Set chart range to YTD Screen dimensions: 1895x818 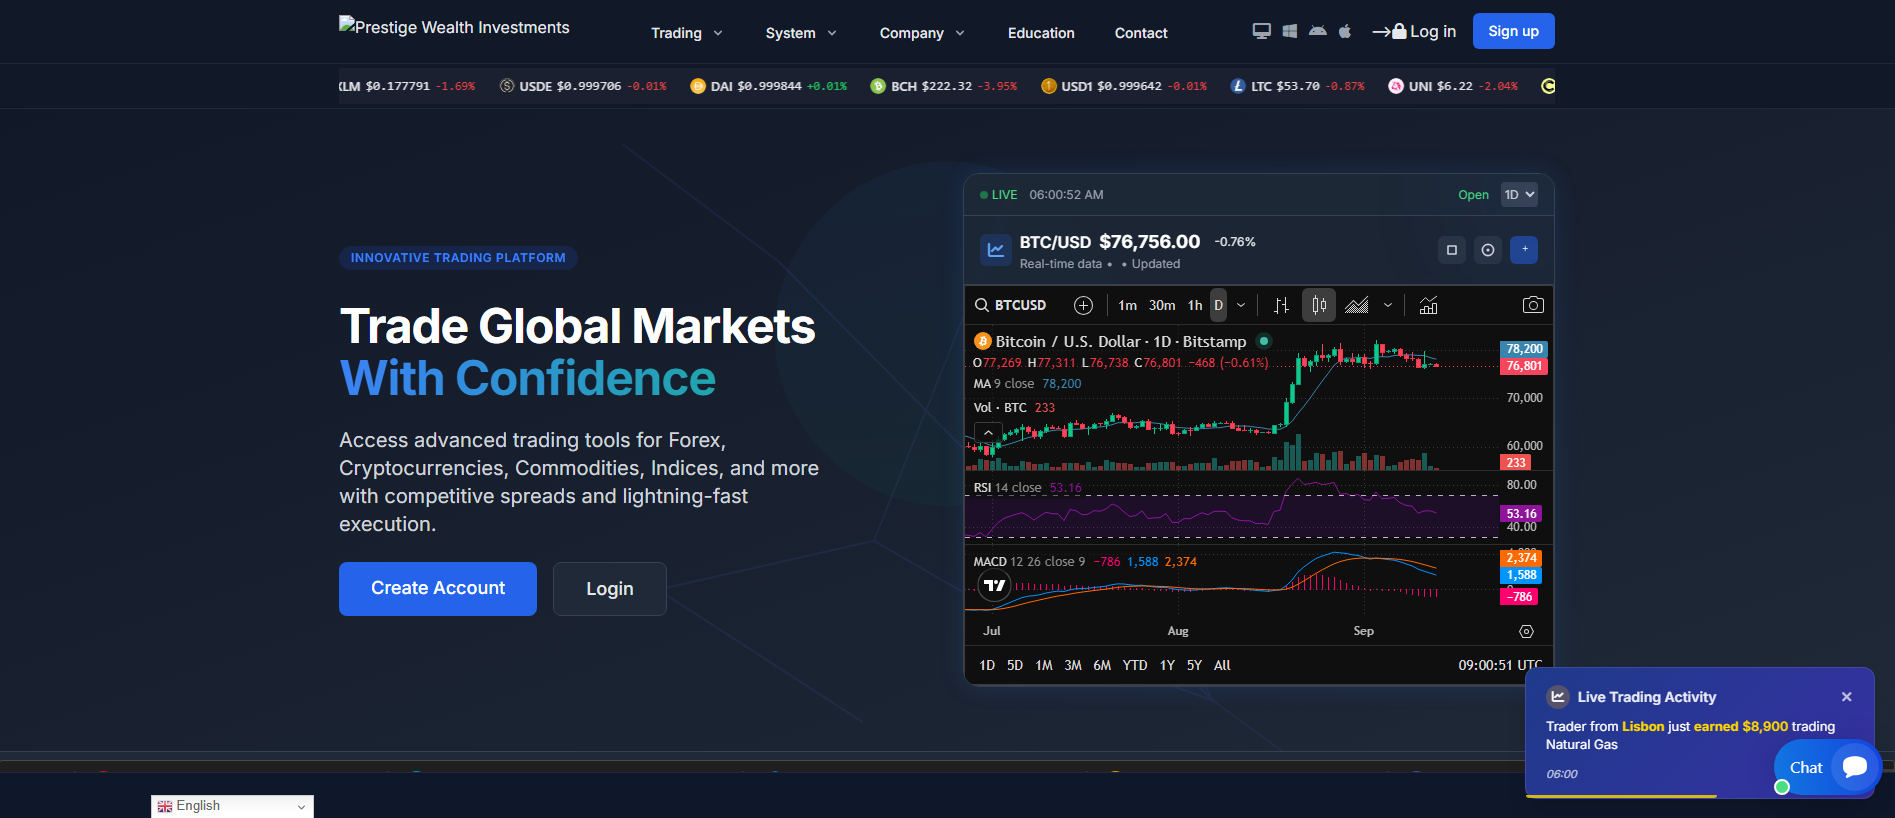pyautogui.click(x=1135, y=665)
